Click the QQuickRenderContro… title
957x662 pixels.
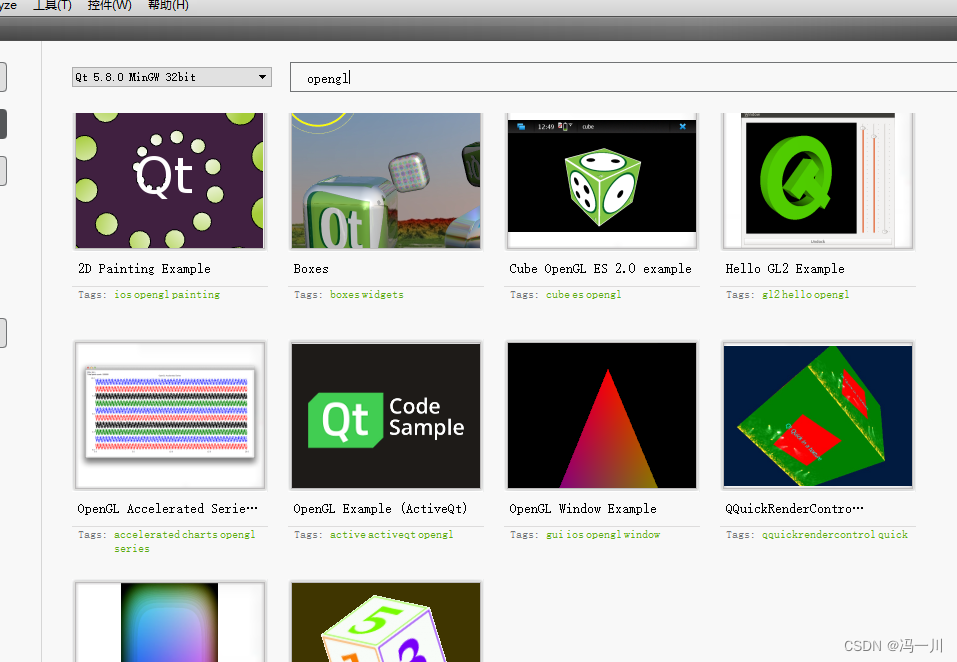click(x=794, y=509)
